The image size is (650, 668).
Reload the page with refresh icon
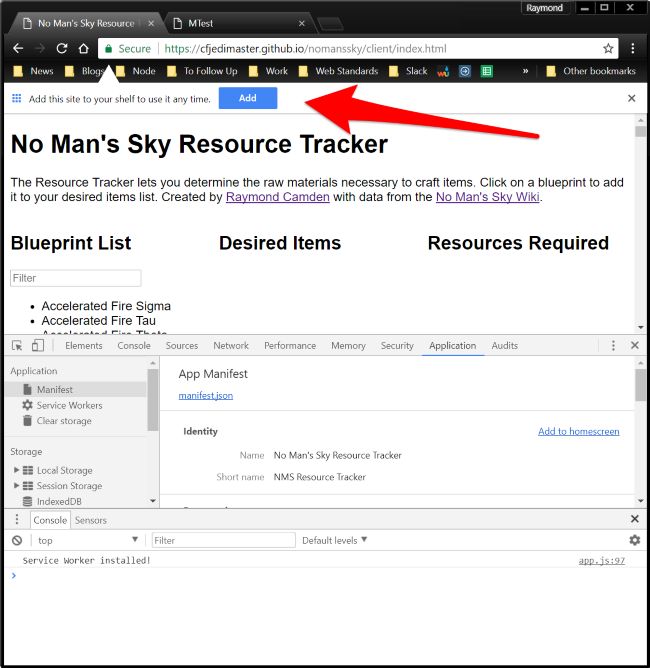point(62,49)
